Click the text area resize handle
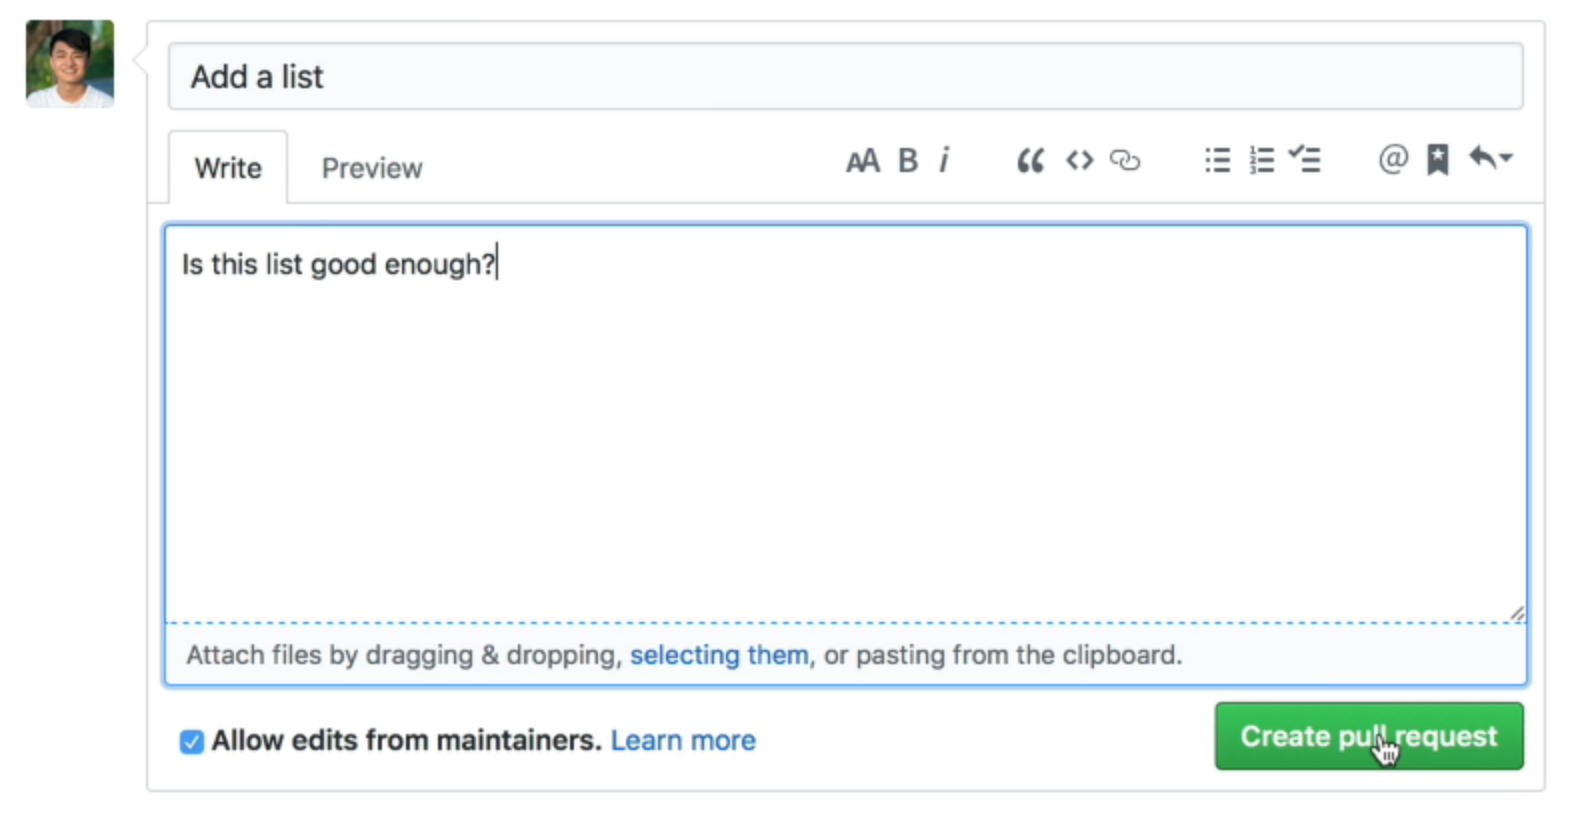Image resolution: width=1580 pixels, height=820 pixels. point(1517,614)
